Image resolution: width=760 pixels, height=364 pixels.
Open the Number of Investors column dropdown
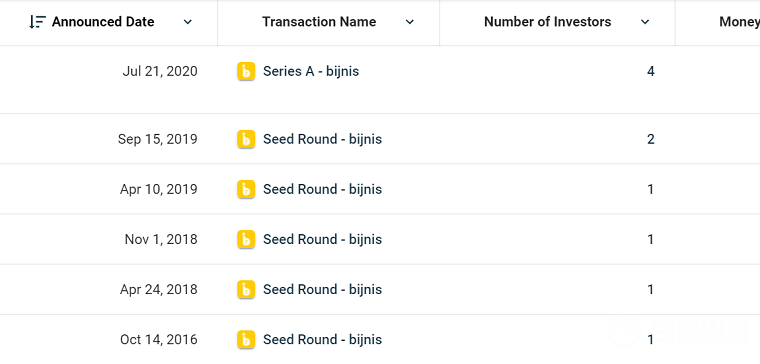click(645, 22)
